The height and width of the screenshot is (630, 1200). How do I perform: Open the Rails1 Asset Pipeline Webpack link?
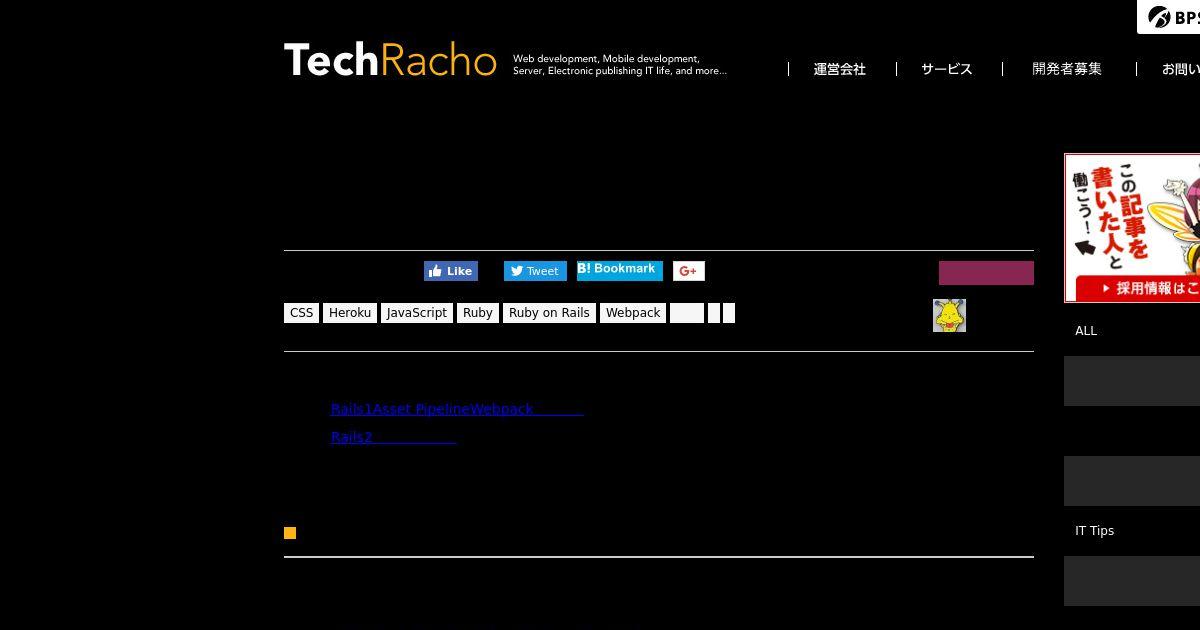pos(457,409)
